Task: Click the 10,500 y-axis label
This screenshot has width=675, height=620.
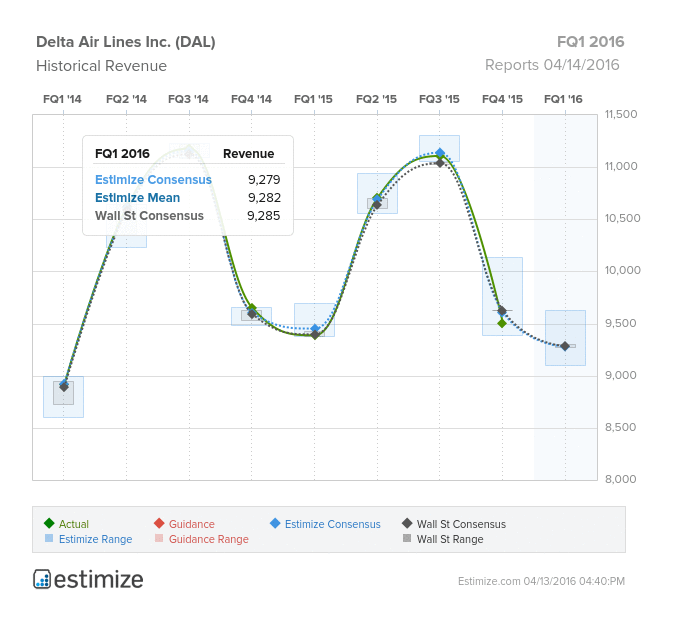Action: pyautogui.click(x=622, y=218)
